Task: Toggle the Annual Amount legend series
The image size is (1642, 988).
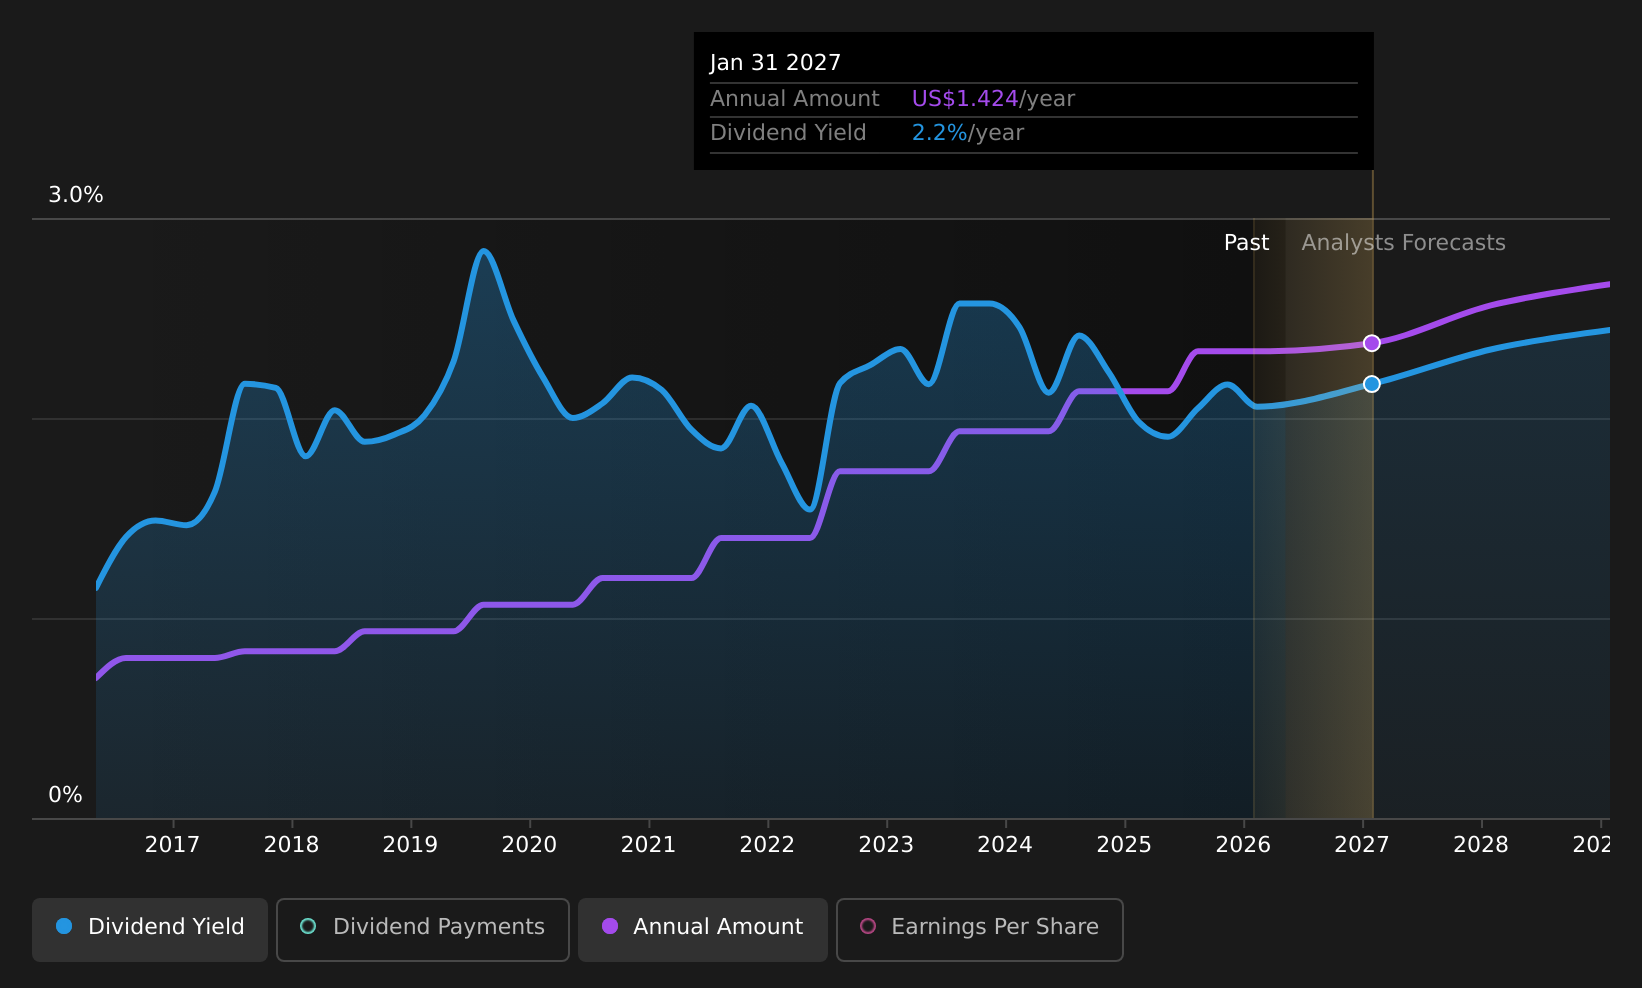Action: point(703,929)
